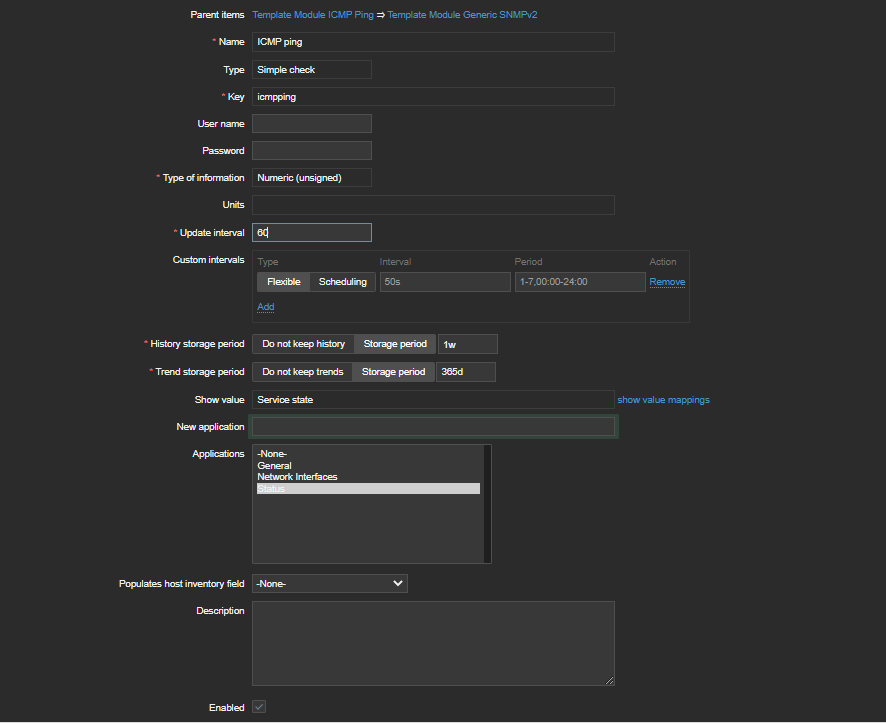Remove the flexible custom interval row
This screenshot has width=886, height=724.
click(x=667, y=281)
